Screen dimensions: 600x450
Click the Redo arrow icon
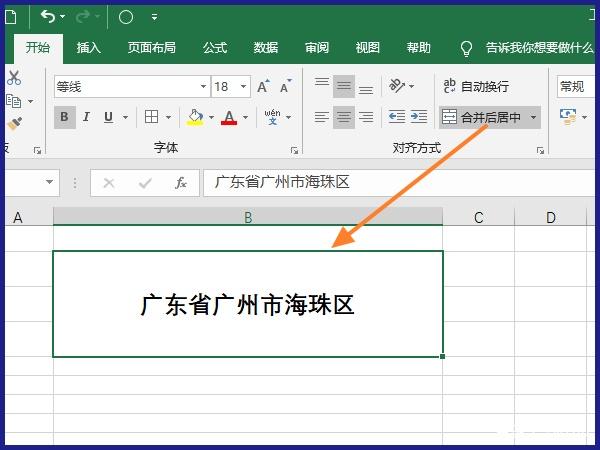point(82,16)
